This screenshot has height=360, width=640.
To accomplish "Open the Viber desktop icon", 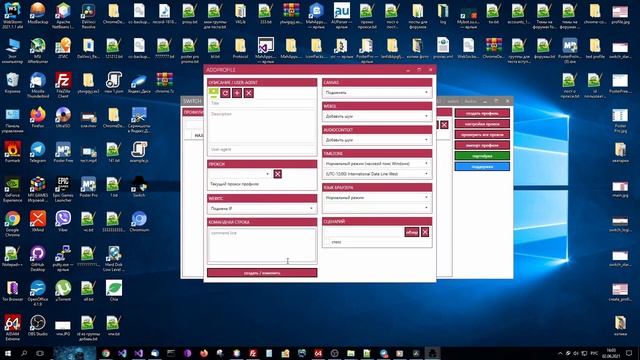I will pyautogui.click(x=63, y=222).
